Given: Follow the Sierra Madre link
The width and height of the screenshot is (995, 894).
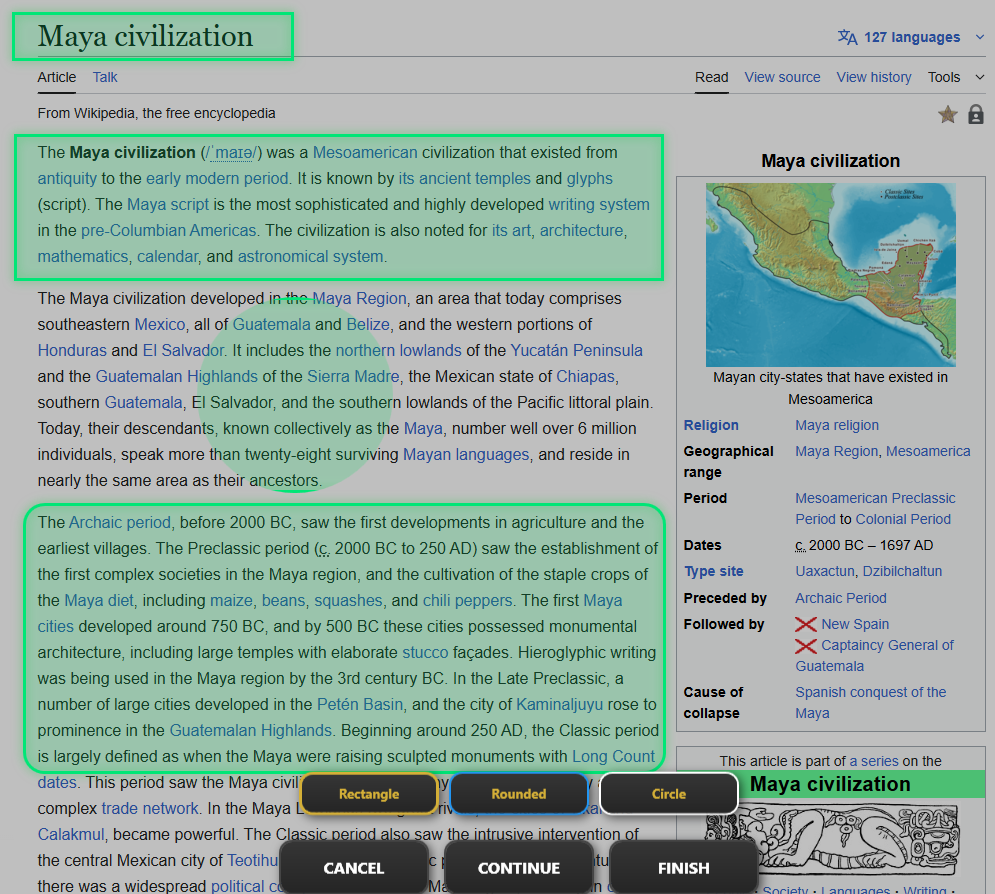Looking at the screenshot, I should tap(353, 377).
